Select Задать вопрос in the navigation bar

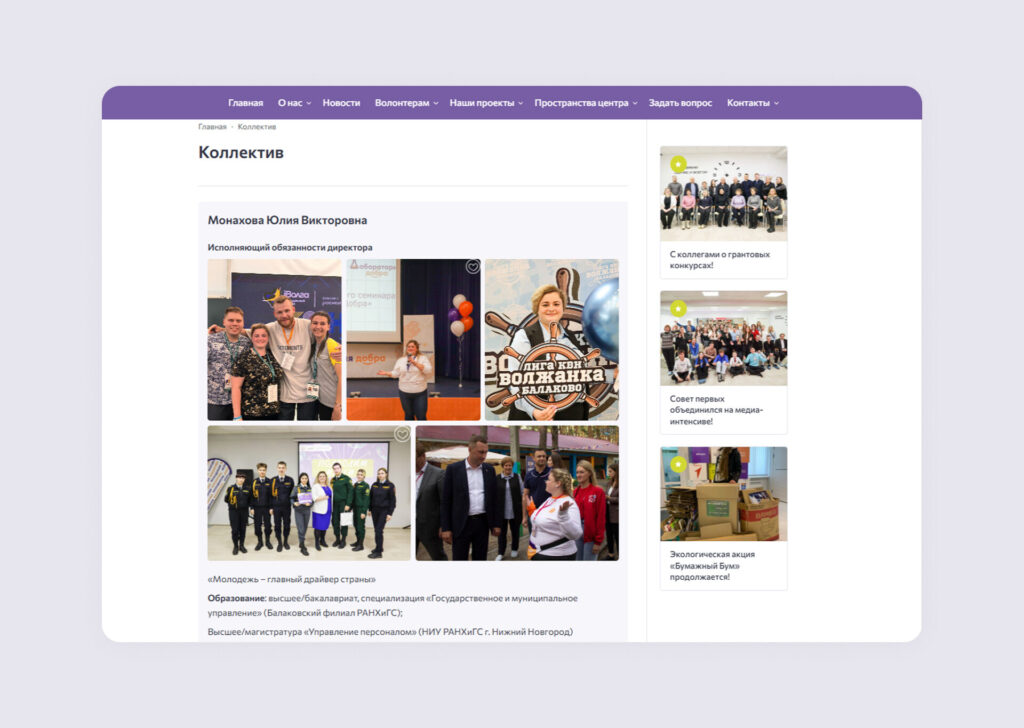(680, 103)
